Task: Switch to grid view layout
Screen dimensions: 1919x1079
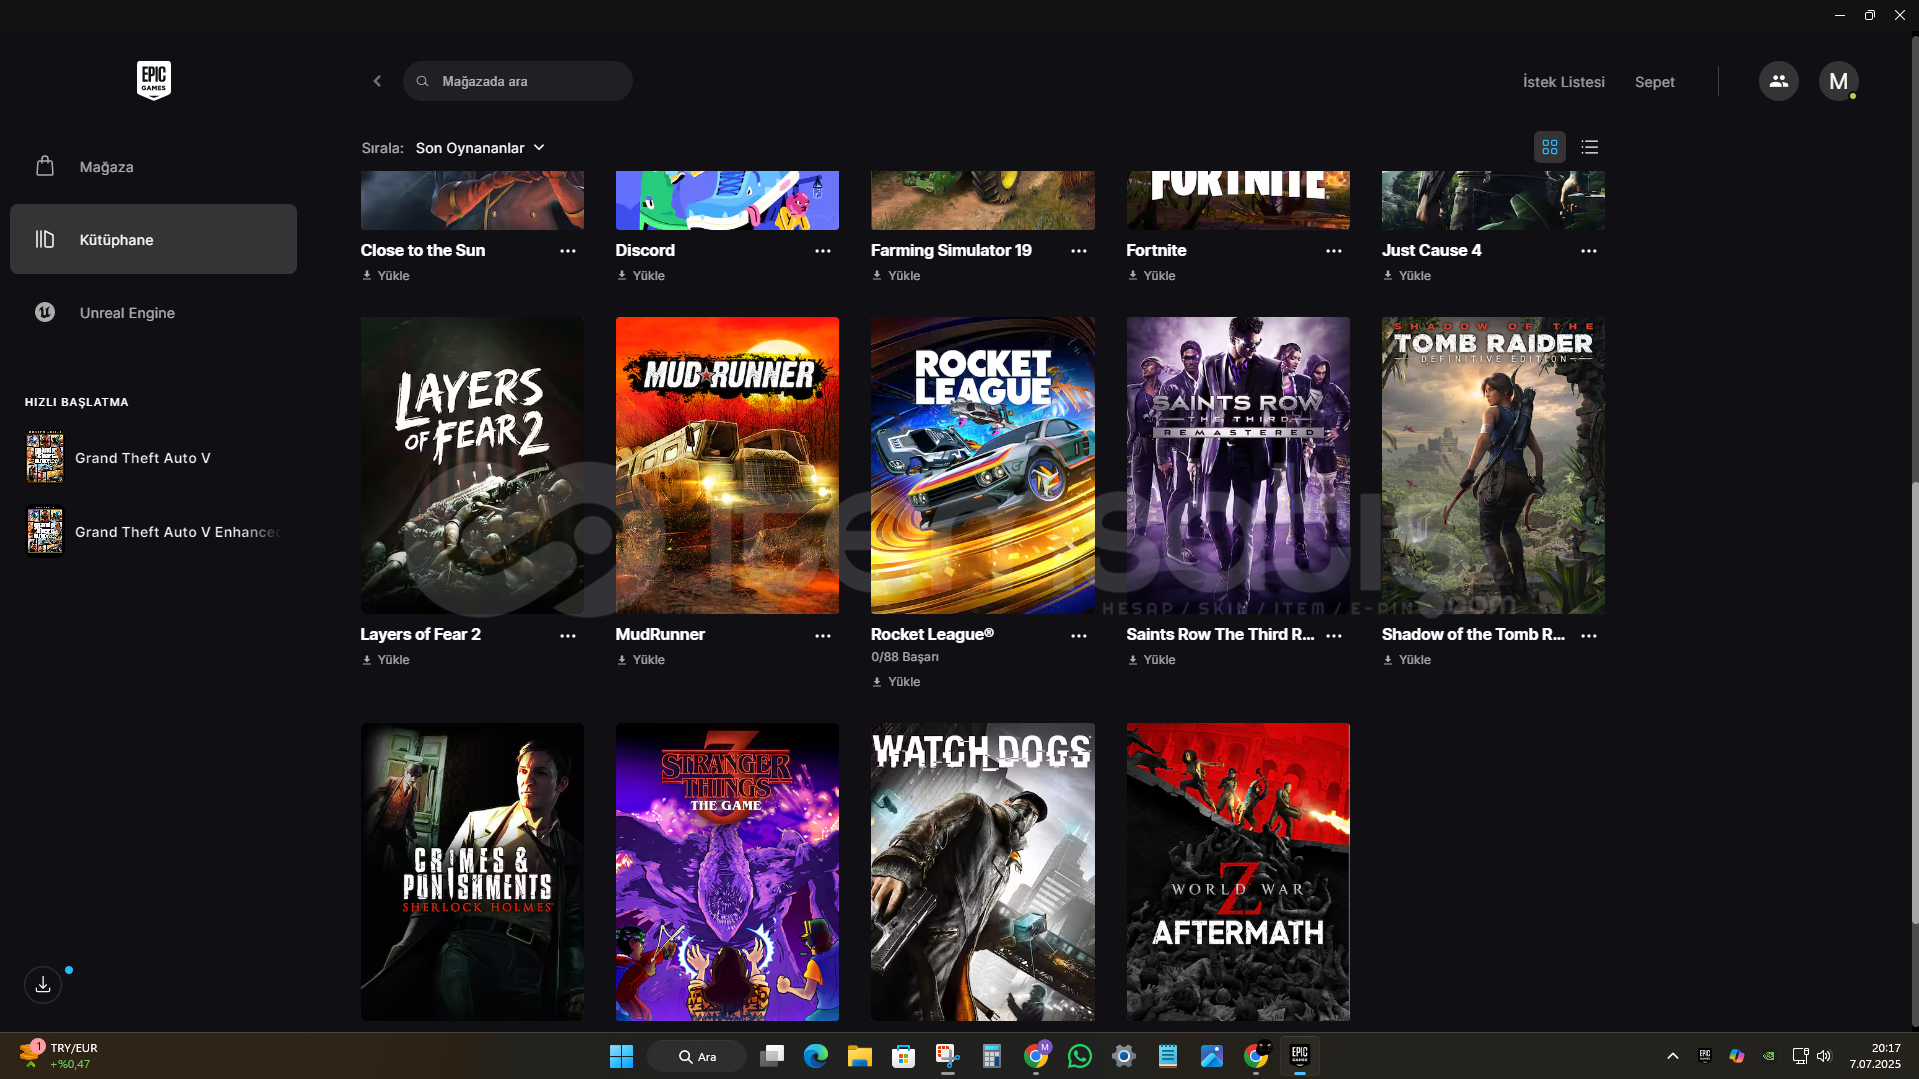Action: click(1549, 147)
